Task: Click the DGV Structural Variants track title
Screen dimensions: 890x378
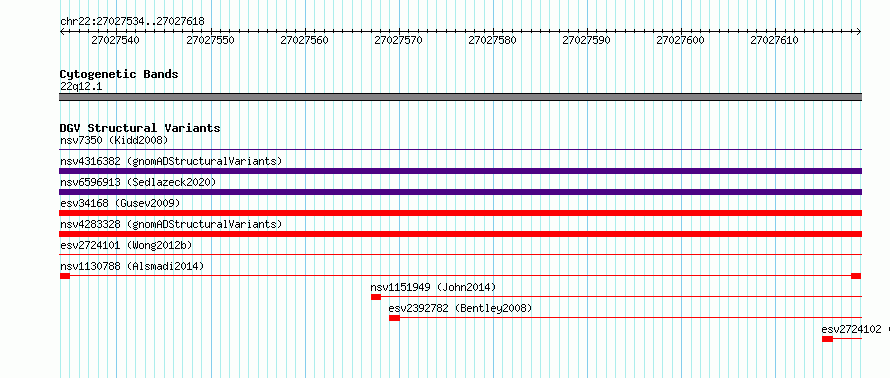Action: coord(140,128)
